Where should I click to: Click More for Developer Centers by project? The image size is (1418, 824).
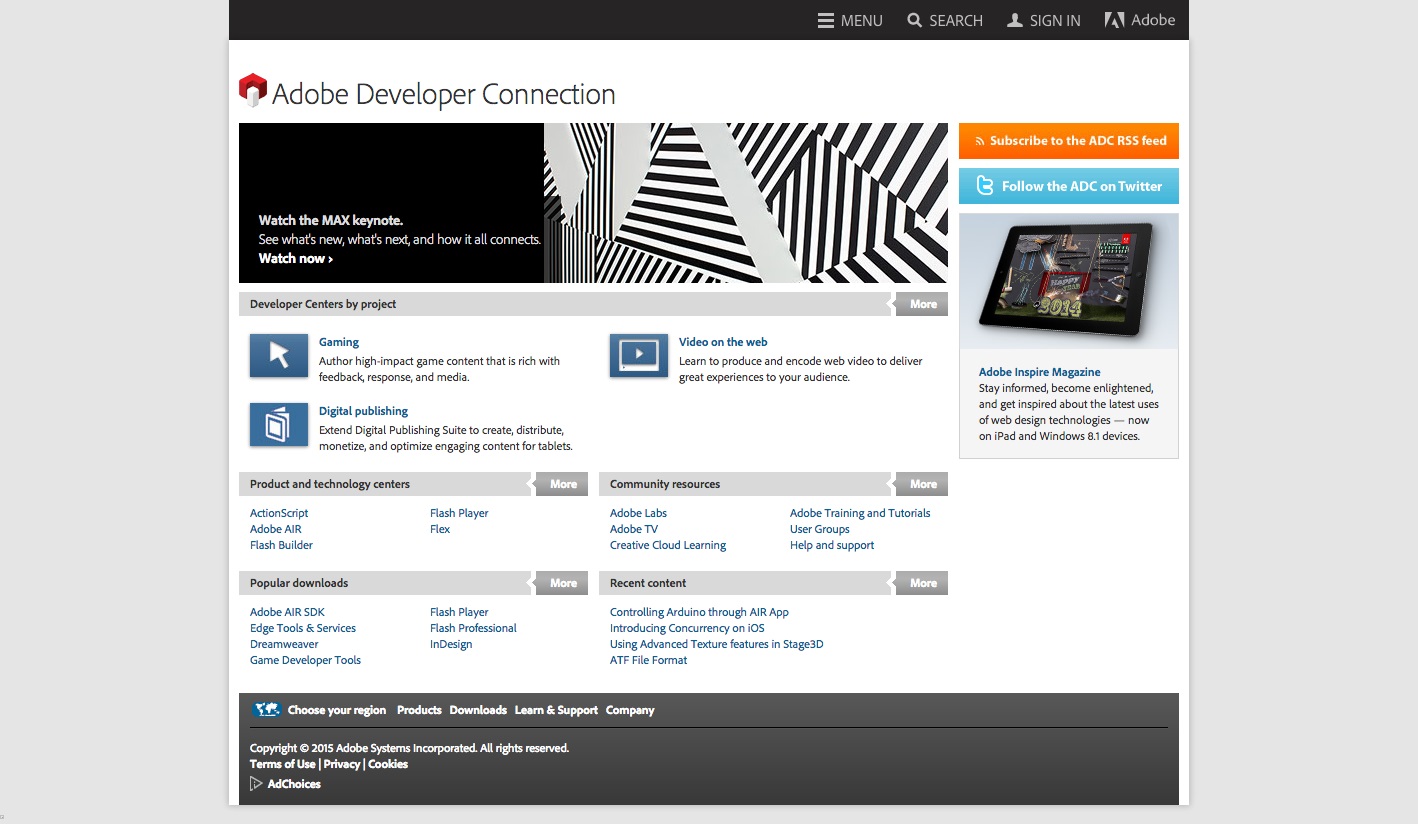923,304
